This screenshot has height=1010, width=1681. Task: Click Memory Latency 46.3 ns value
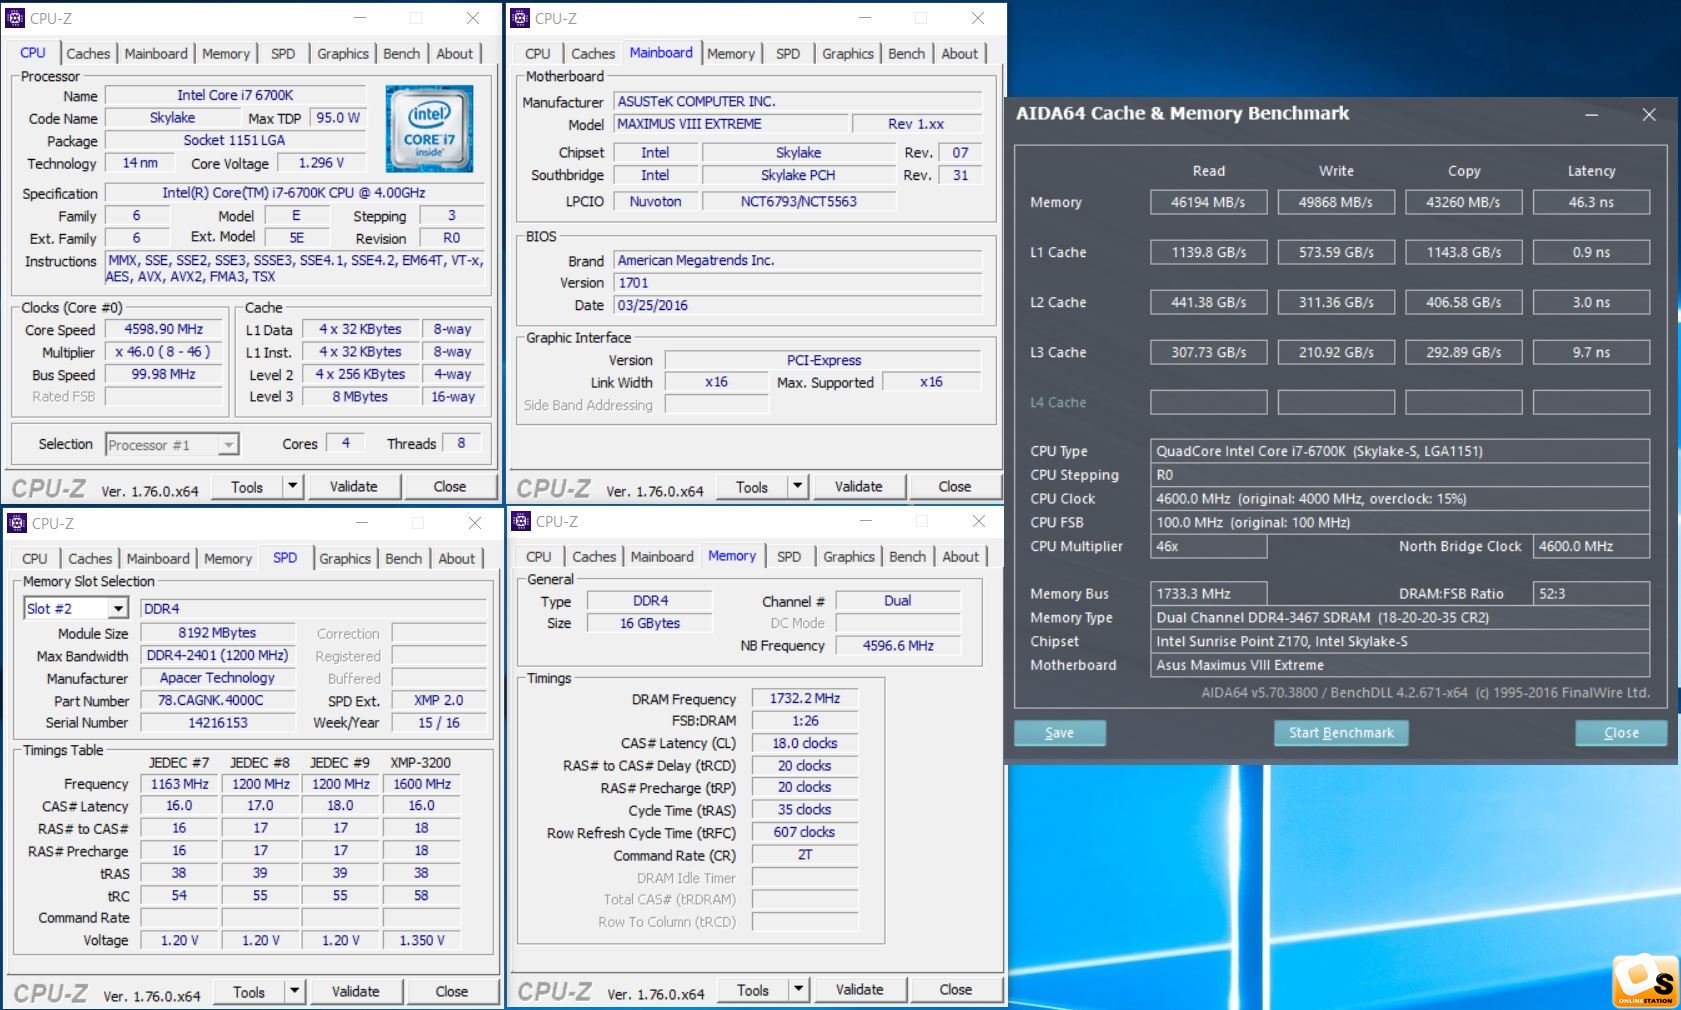pos(1591,202)
